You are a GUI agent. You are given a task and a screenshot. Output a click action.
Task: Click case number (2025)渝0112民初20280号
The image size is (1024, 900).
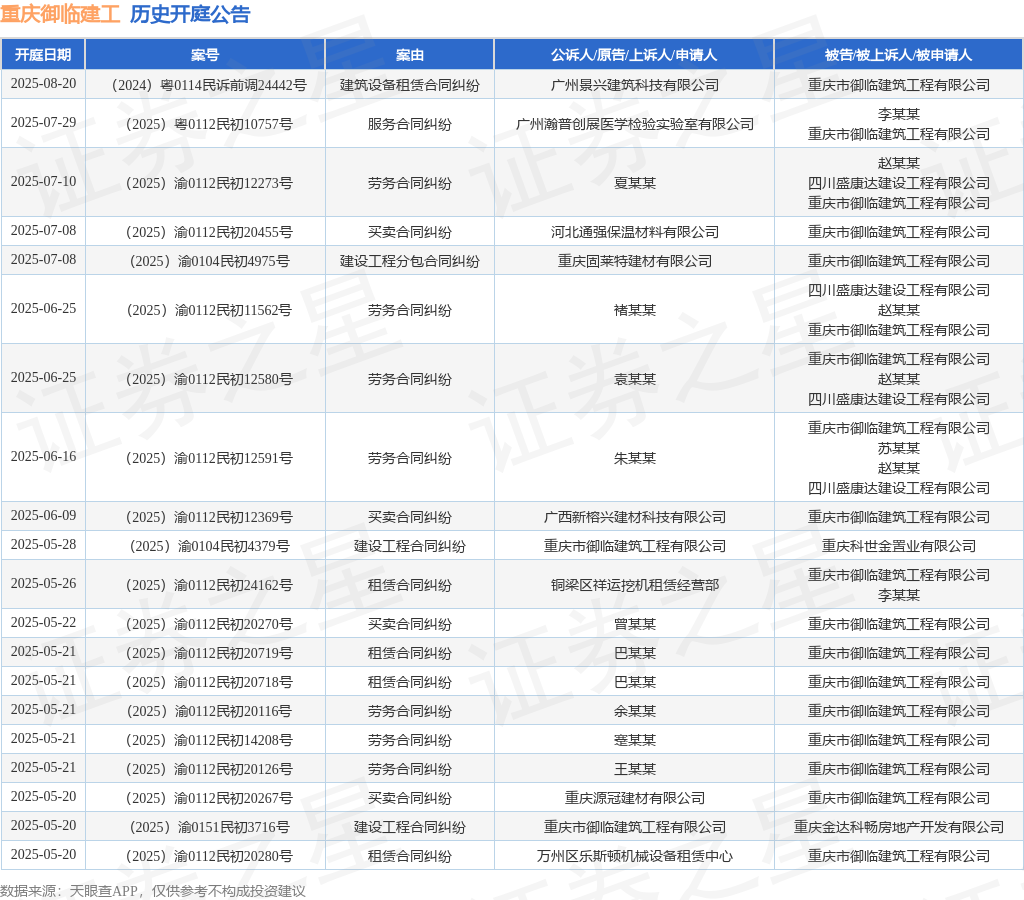click(x=205, y=856)
